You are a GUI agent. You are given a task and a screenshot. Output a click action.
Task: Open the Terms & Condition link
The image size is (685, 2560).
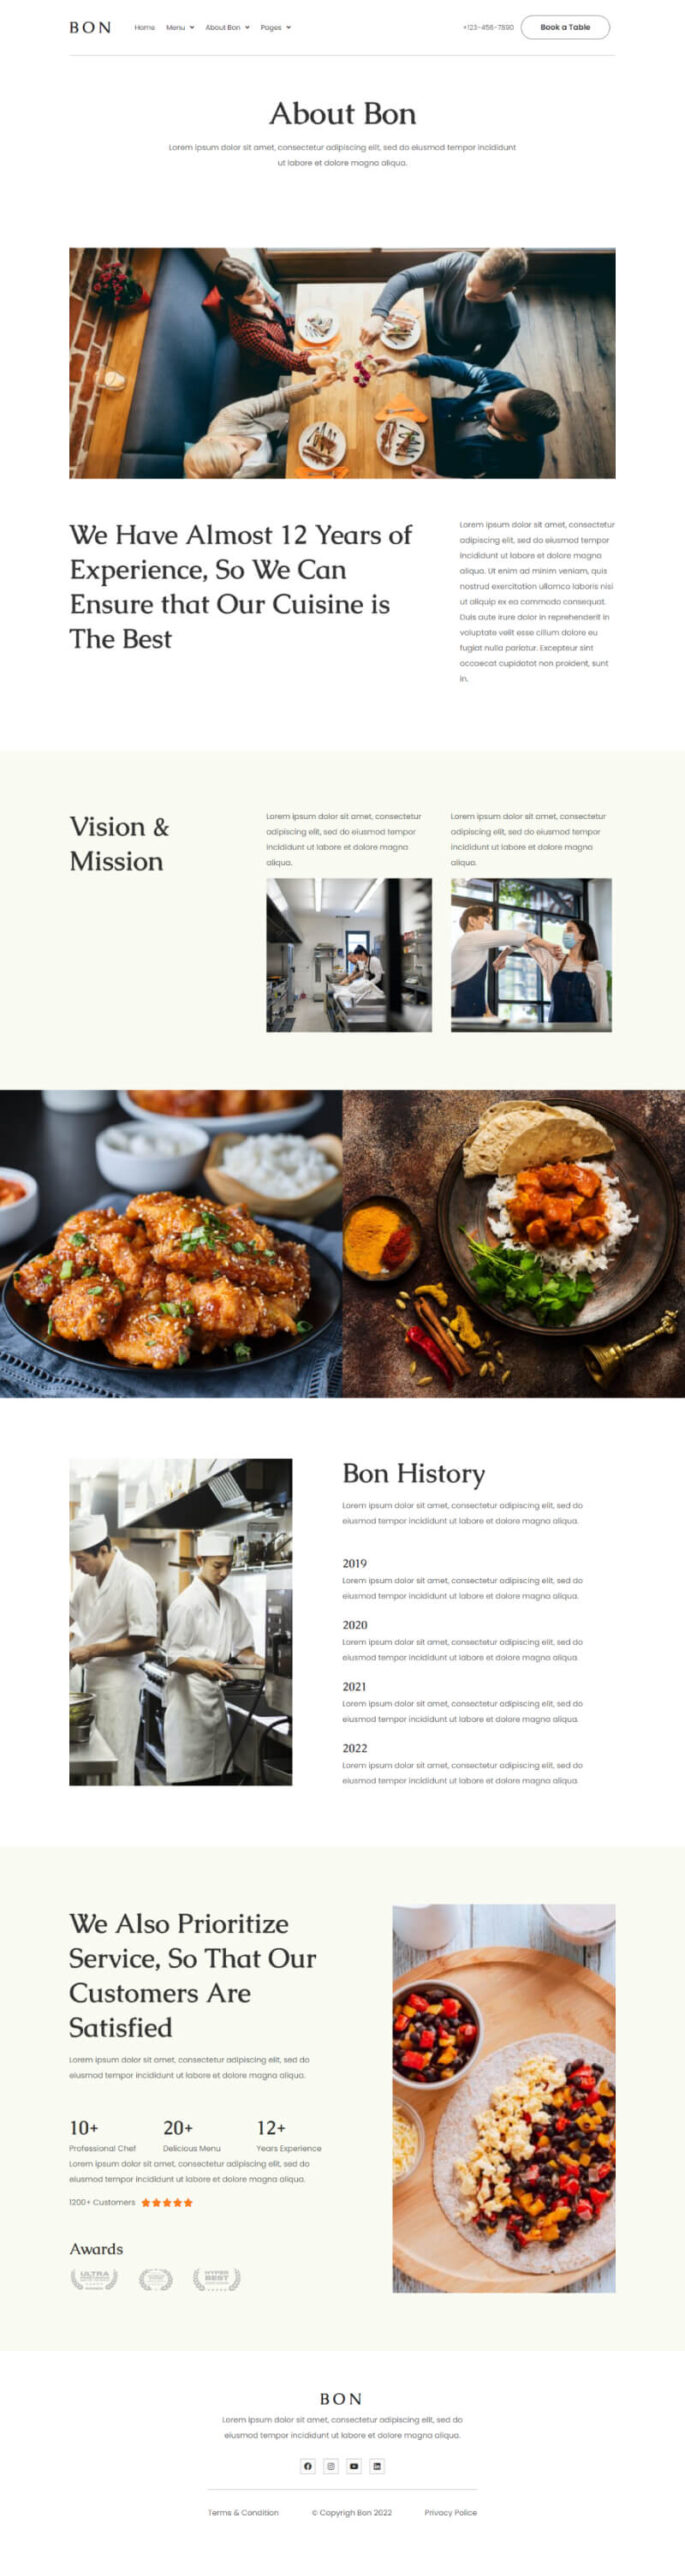(x=243, y=2511)
